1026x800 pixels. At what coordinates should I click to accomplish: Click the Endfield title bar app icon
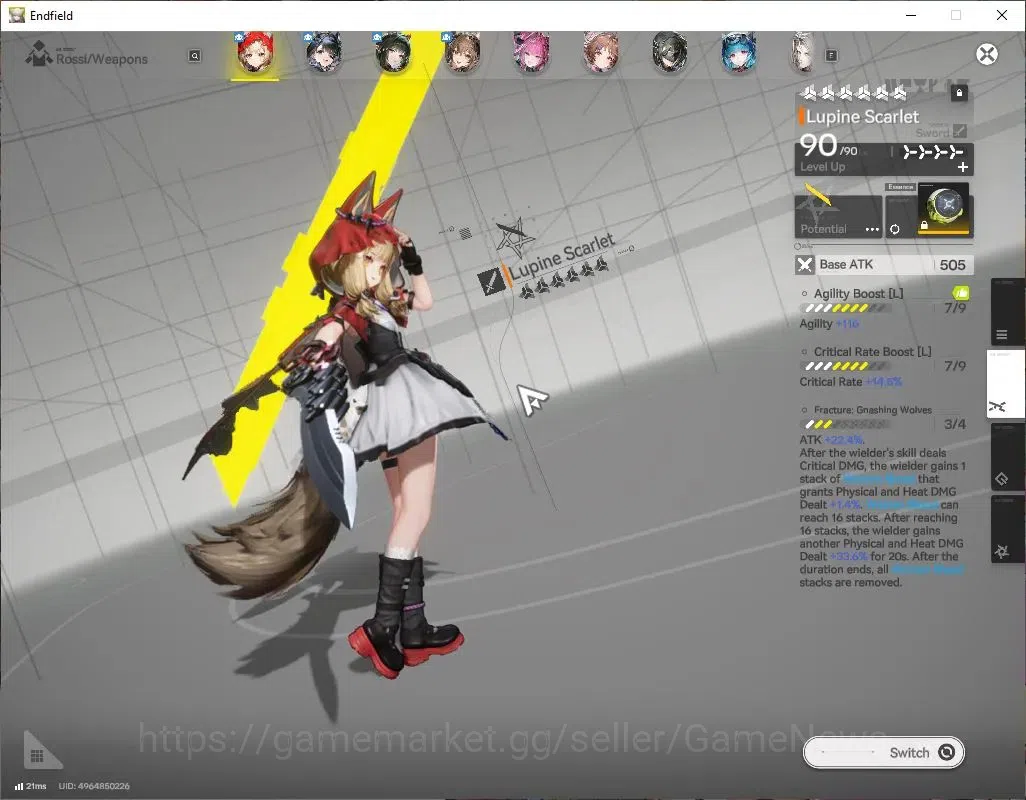(16, 15)
